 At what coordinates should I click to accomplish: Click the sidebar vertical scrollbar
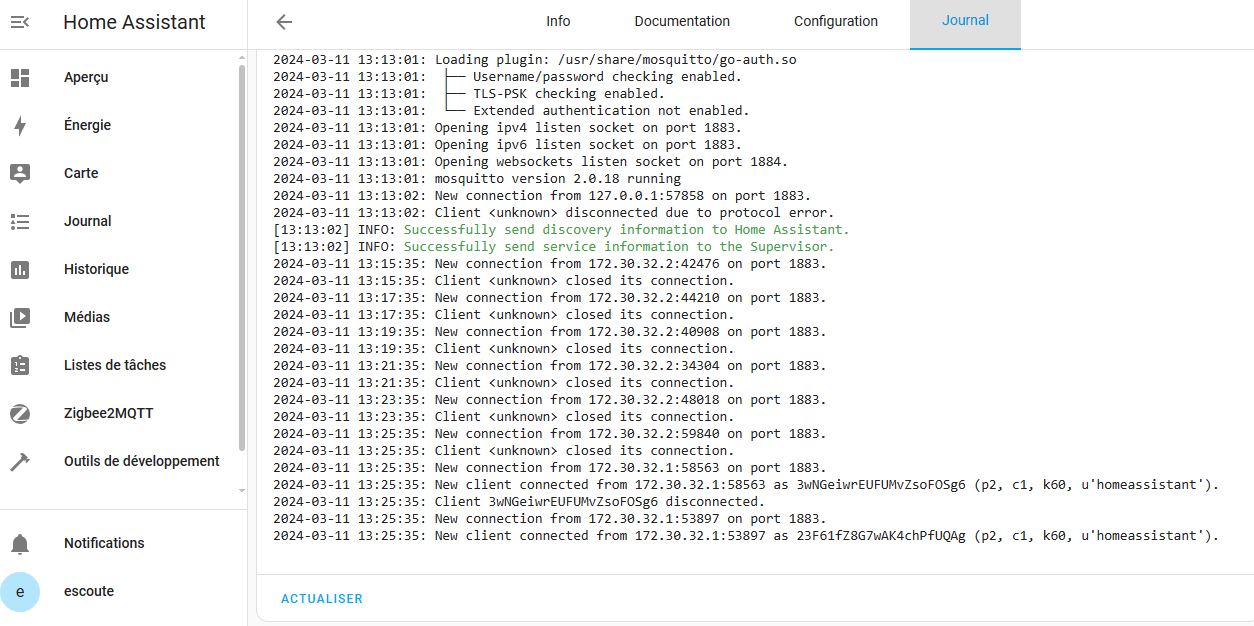[242, 258]
